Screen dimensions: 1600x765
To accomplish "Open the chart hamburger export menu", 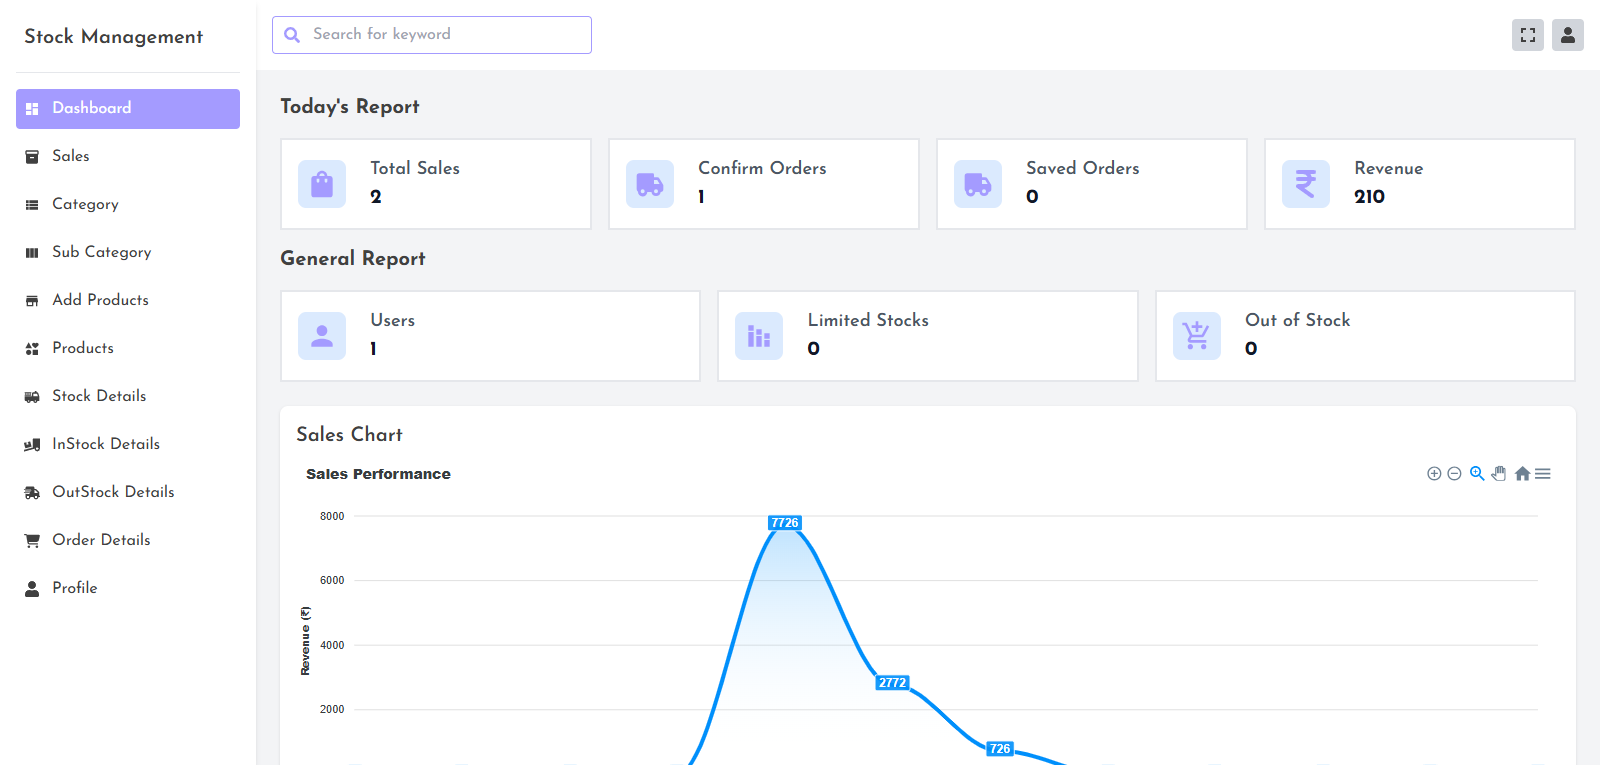I will point(1543,474).
